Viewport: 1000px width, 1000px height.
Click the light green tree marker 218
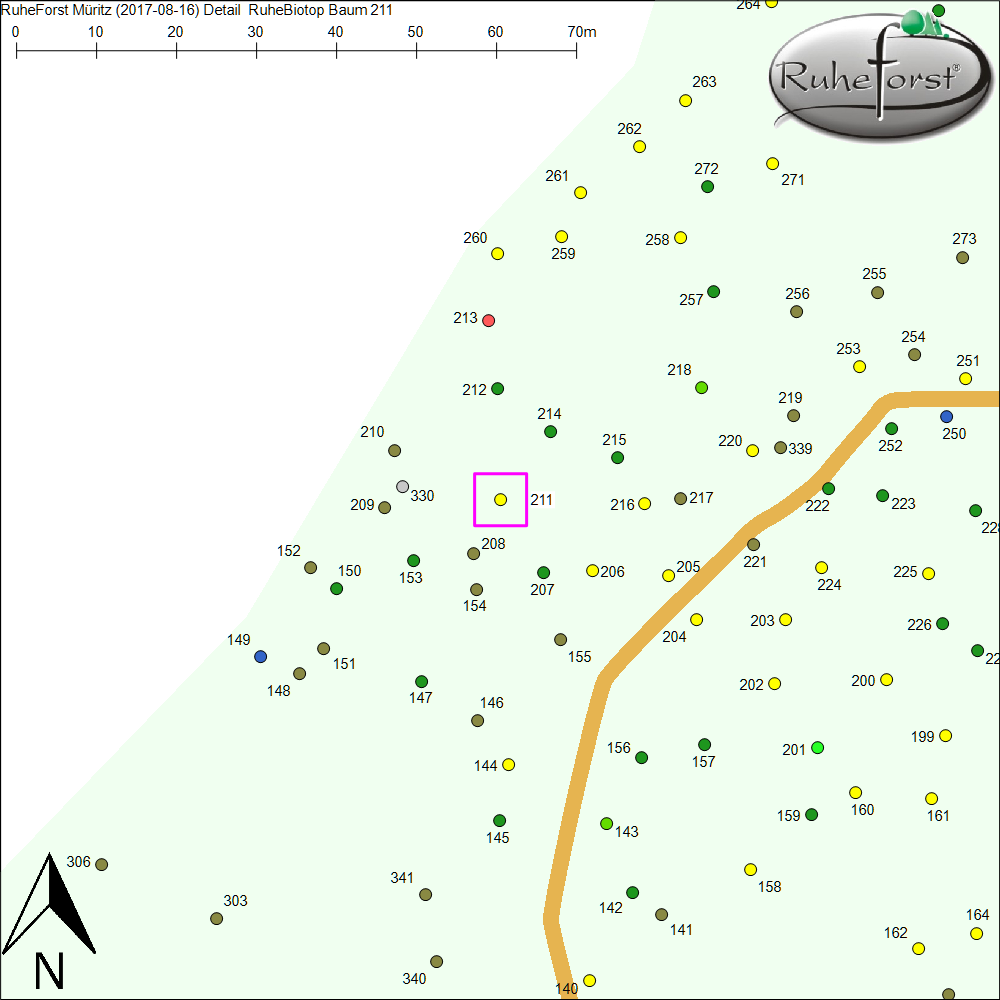(x=701, y=388)
